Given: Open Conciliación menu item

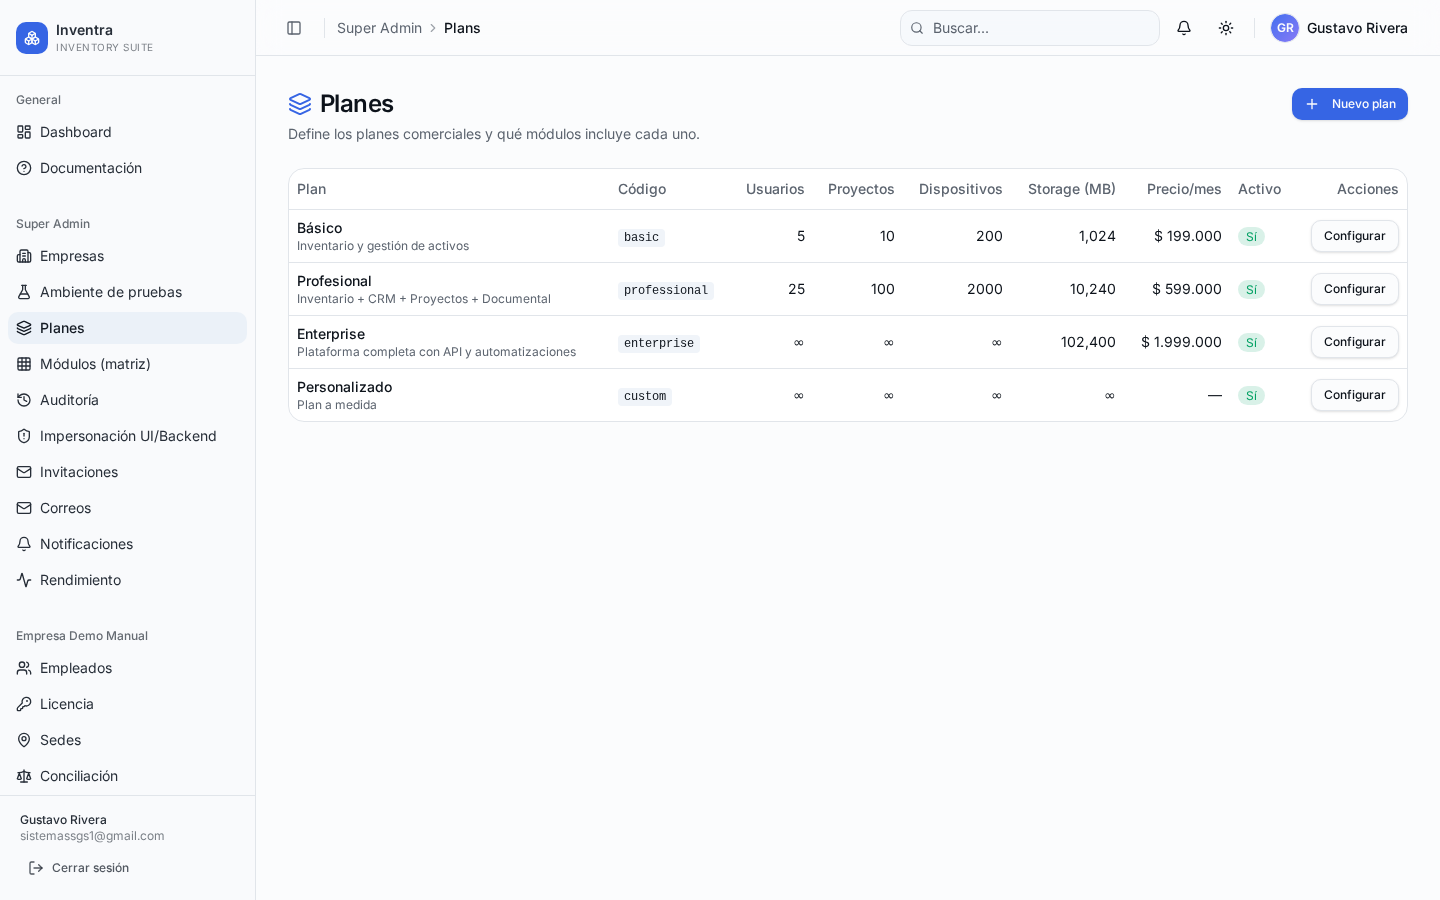Looking at the screenshot, I should [127, 776].
